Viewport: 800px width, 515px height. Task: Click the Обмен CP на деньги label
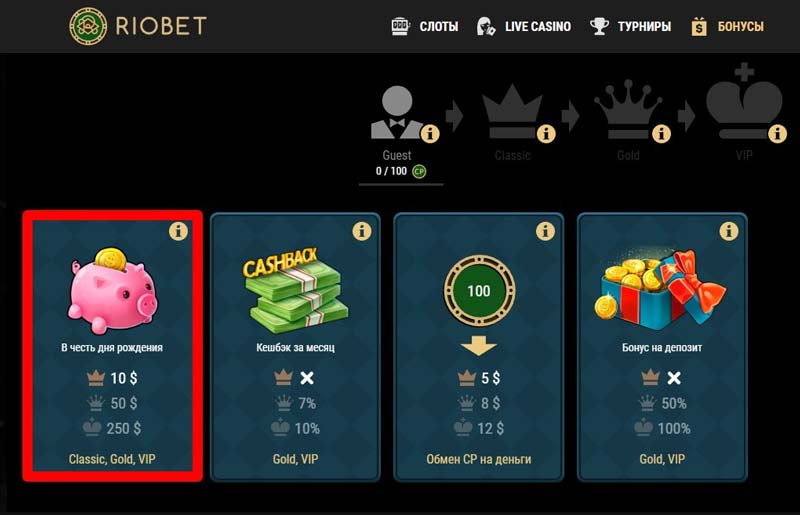[479, 459]
